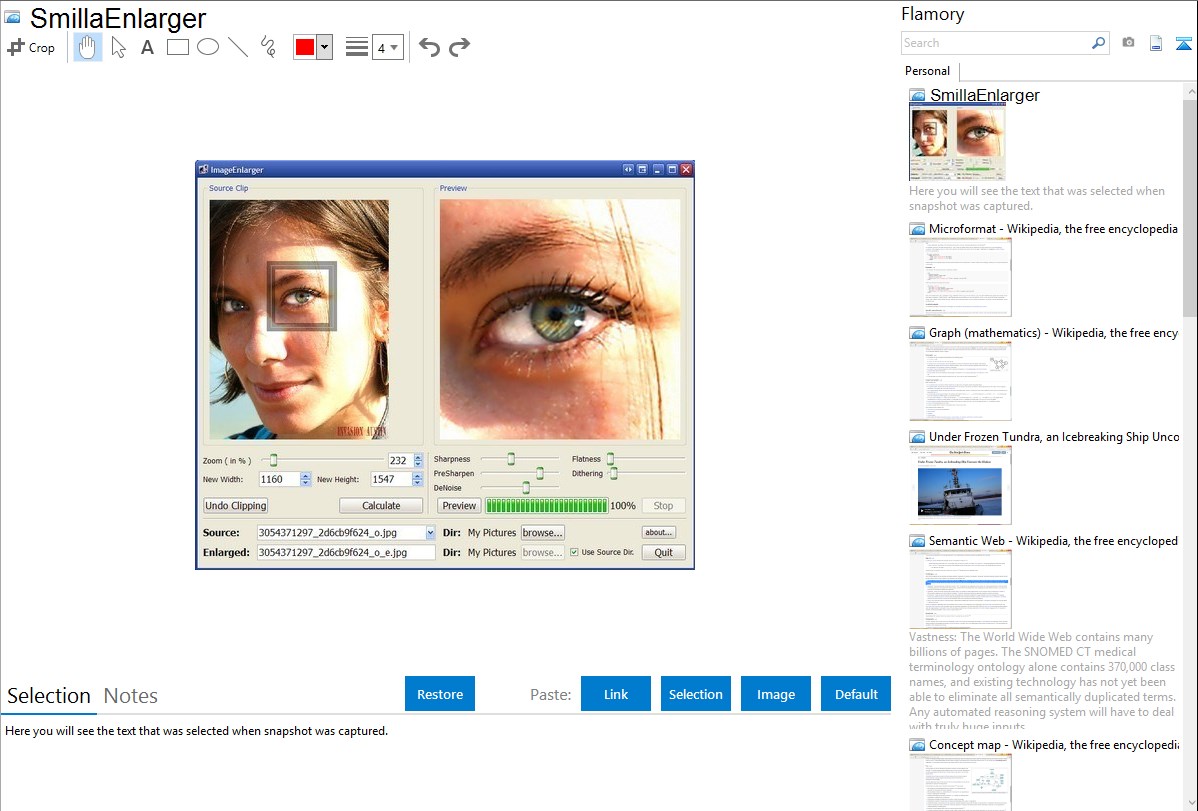Viewport: 1198px width, 811px height.
Task: Click the magnifier search icon
Action: (x=1098, y=43)
